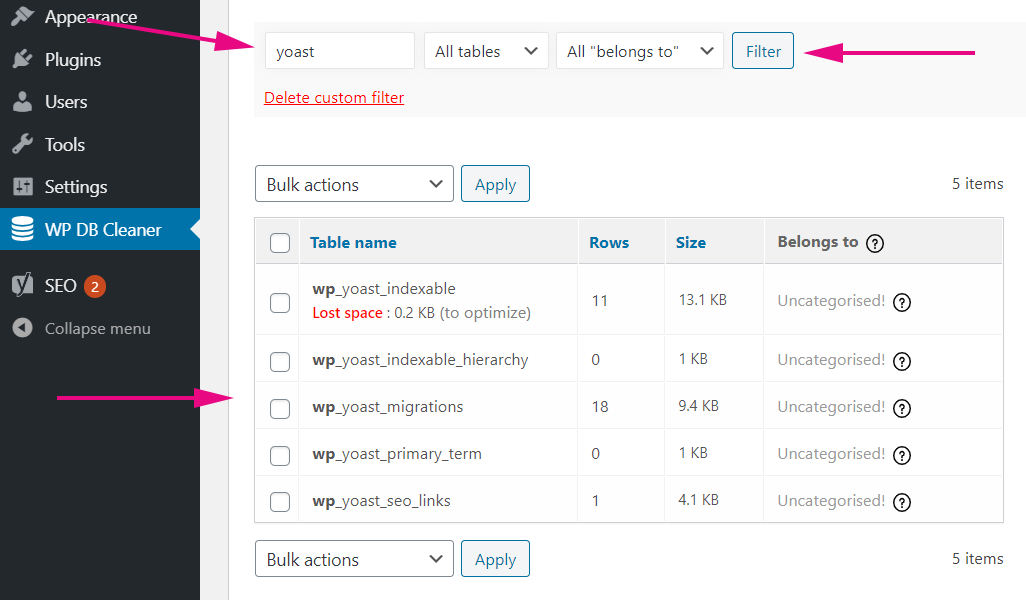Click the Settings sliders icon
The height and width of the screenshot is (600, 1026).
pyautogui.click(x=22, y=186)
